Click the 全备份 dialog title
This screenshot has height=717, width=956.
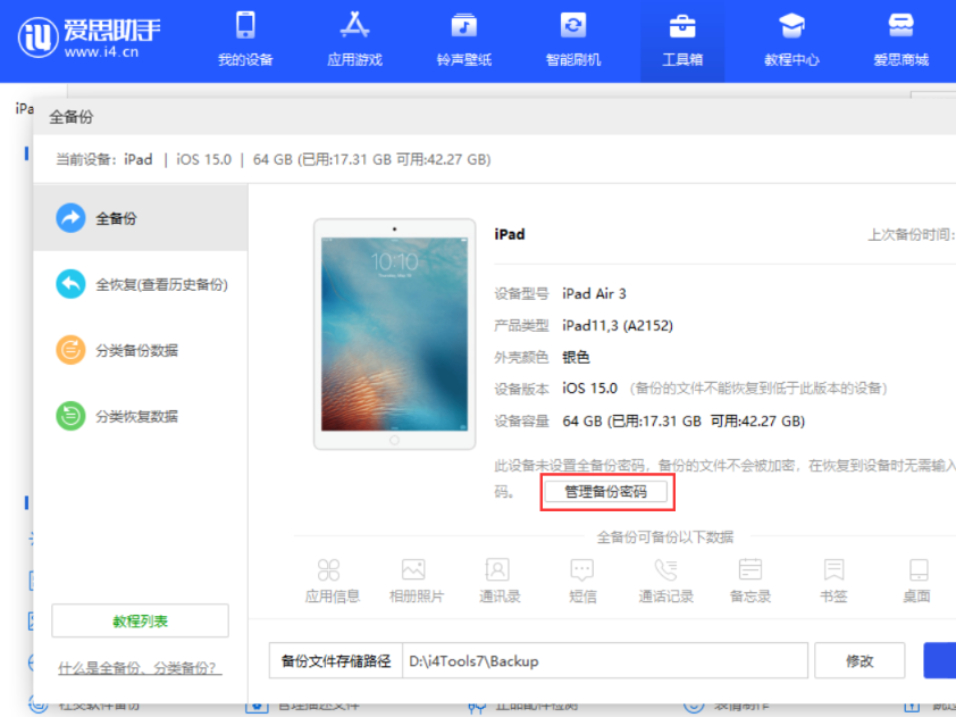coord(71,117)
